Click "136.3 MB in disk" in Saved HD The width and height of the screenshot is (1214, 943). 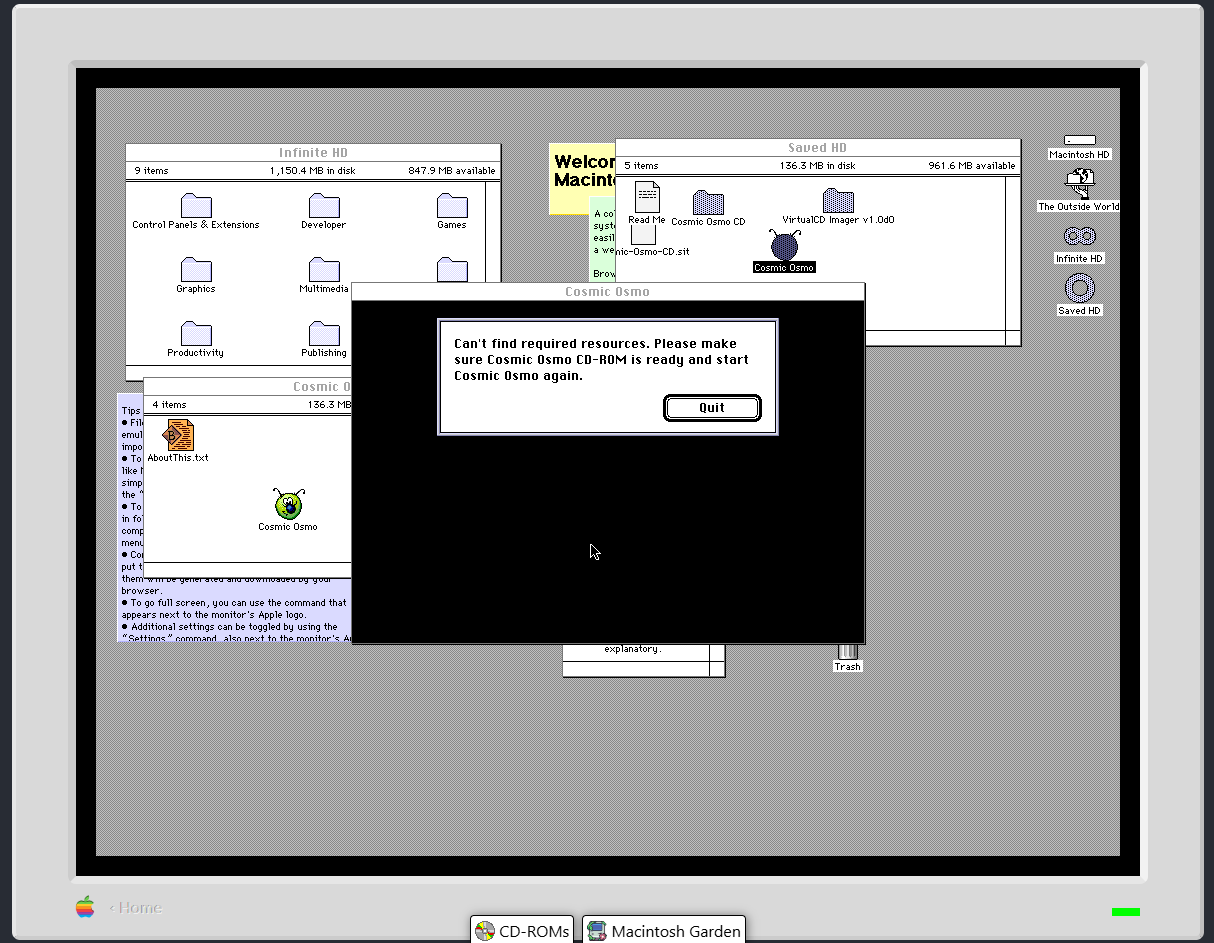pyautogui.click(x=817, y=166)
